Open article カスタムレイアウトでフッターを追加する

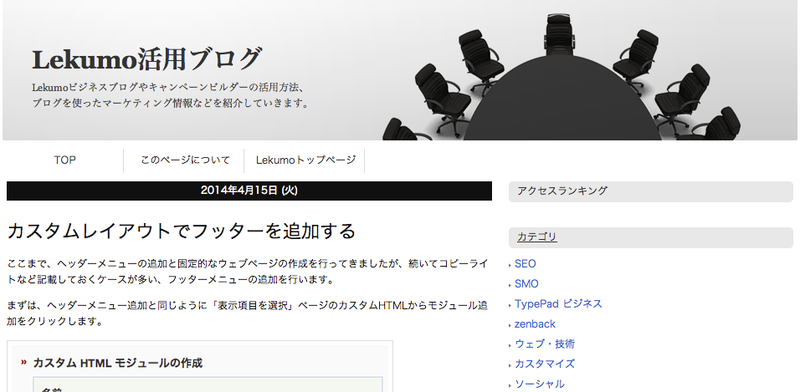(x=181, y=231)
